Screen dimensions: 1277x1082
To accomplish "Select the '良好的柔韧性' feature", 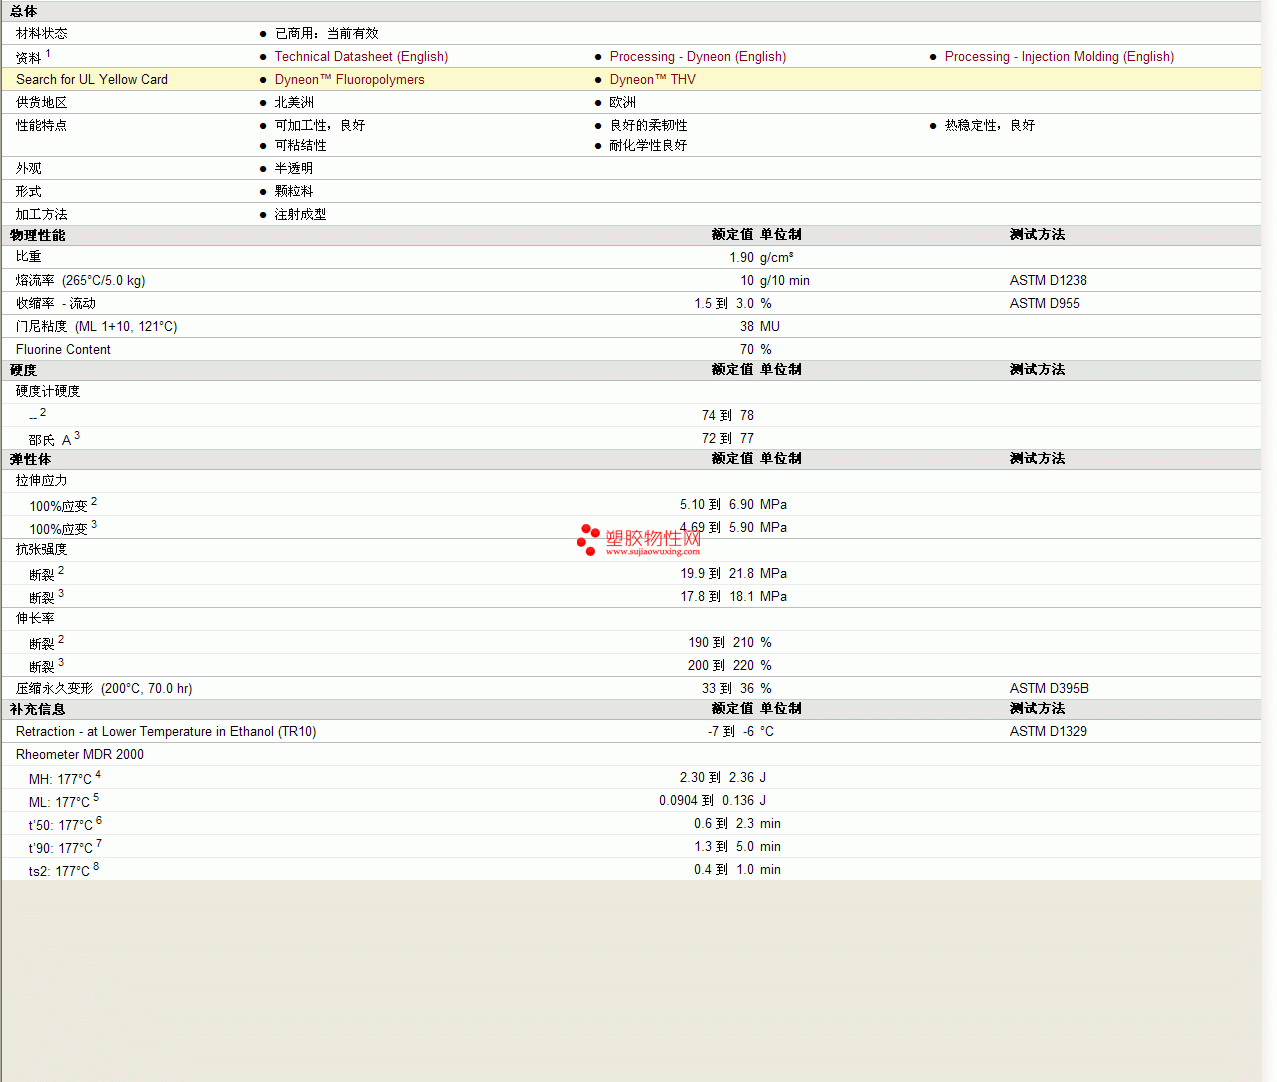I will pyautogui.click(x=649, y=126).
